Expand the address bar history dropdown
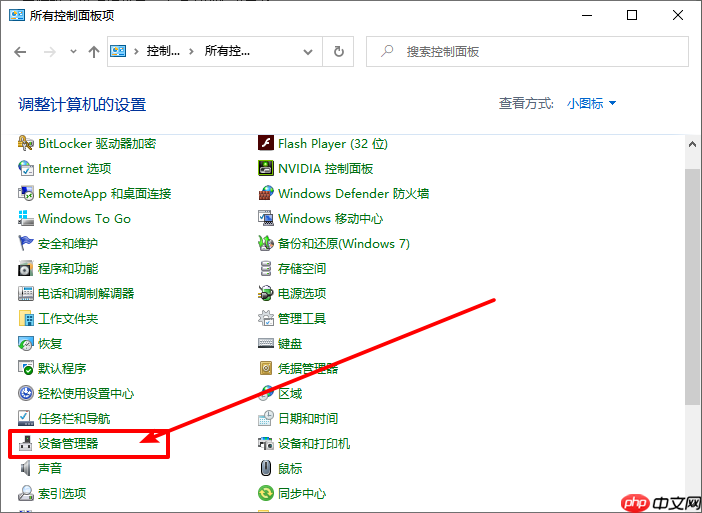This screenshot has width=702, height=513. (308, 52)
